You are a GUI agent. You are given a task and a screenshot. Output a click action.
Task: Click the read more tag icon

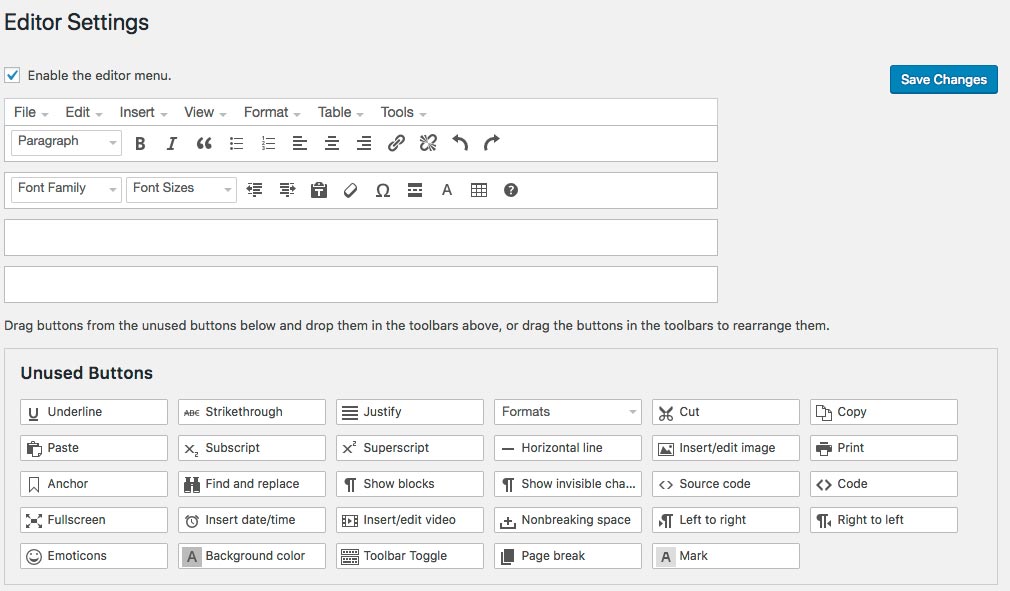(x=415, y=190)
